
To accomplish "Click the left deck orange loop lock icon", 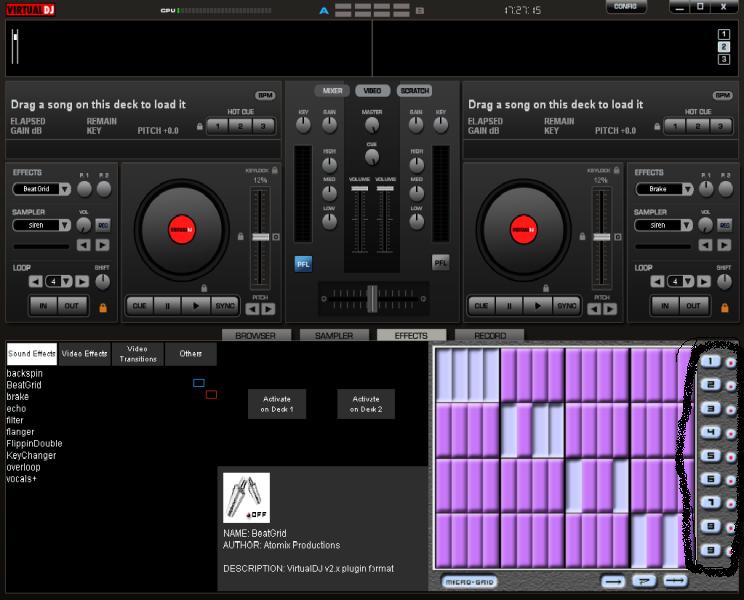I will (102, 307).
